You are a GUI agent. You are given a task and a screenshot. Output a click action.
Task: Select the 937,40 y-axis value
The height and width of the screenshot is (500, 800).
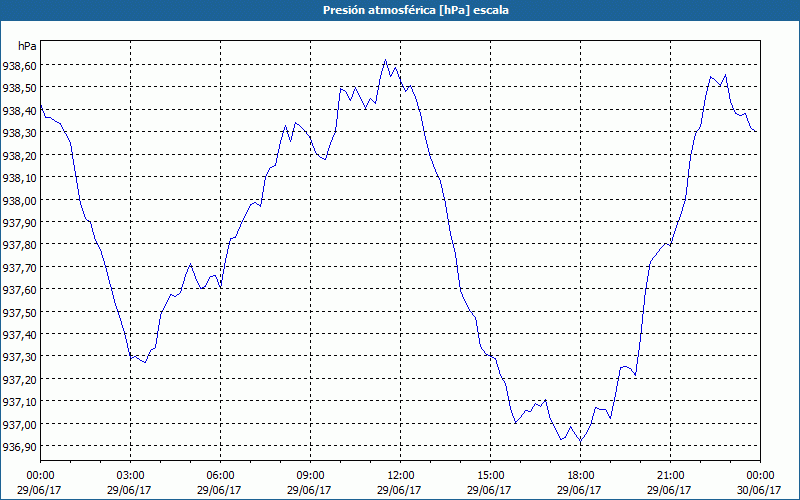click(x=19, y=335)
